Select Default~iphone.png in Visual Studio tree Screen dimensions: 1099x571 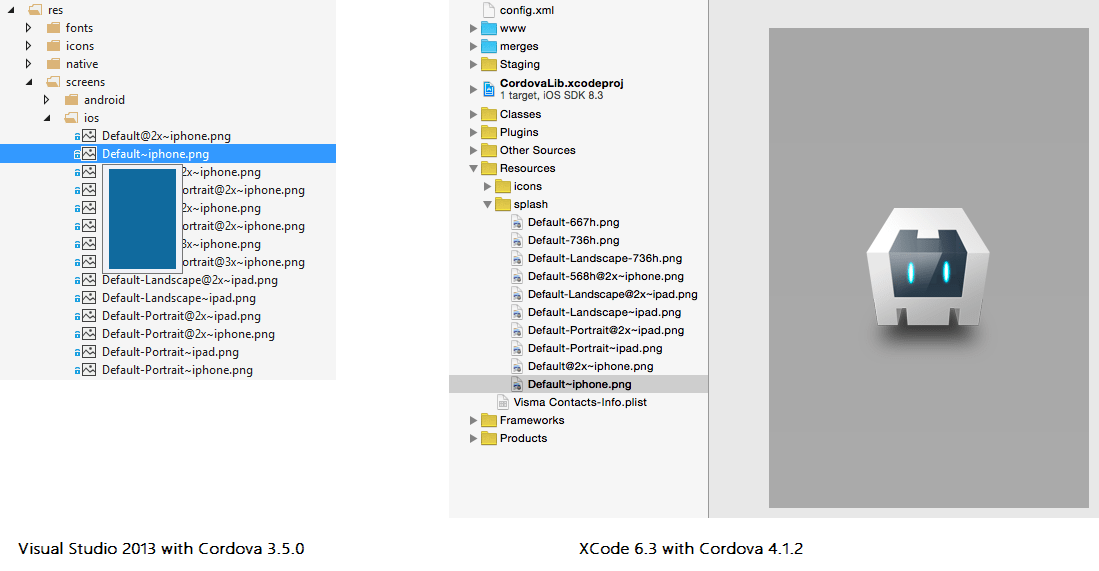pos(168,153)
